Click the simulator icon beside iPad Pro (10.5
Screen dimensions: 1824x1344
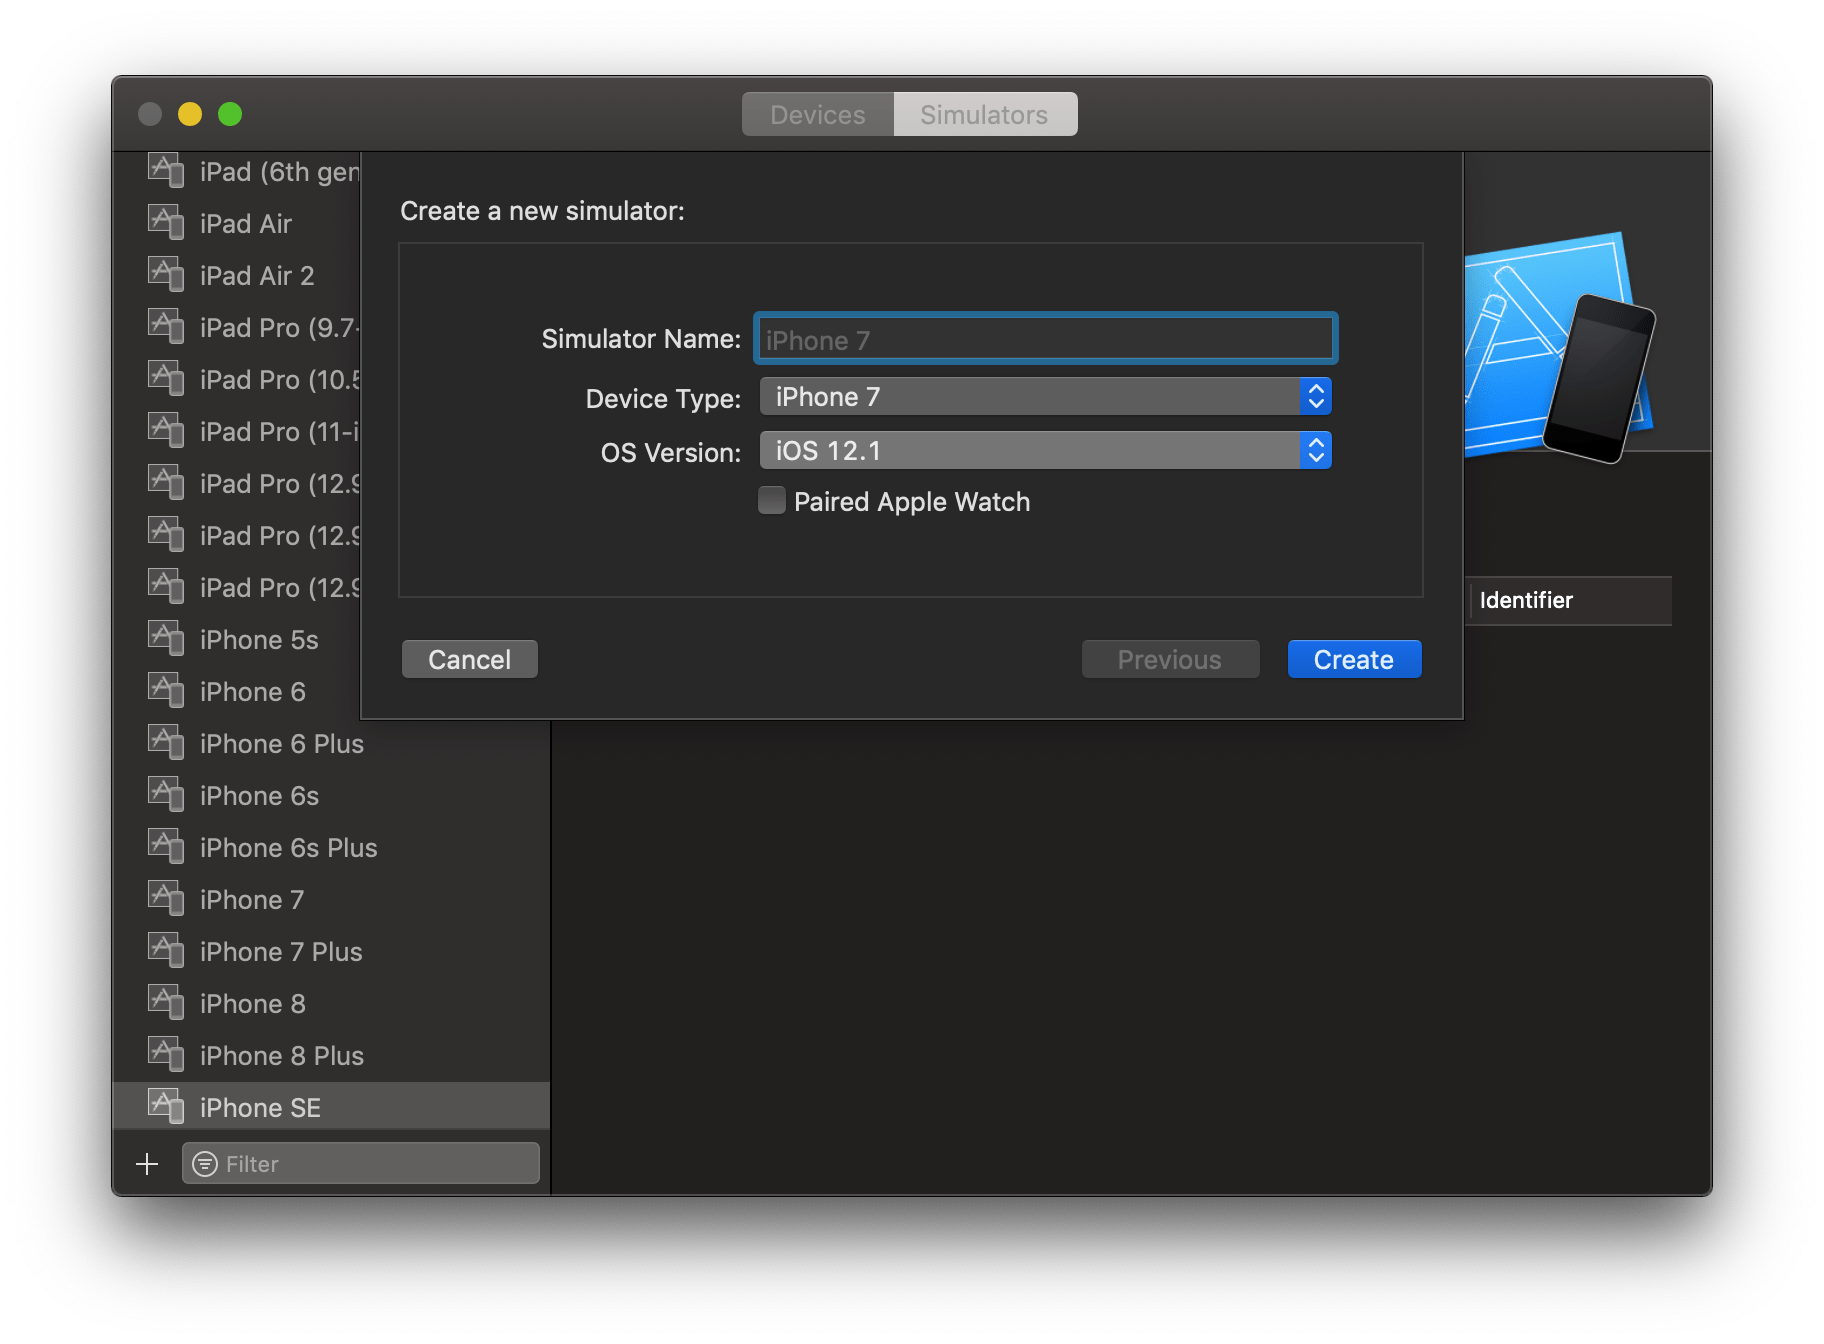(166, 378)
